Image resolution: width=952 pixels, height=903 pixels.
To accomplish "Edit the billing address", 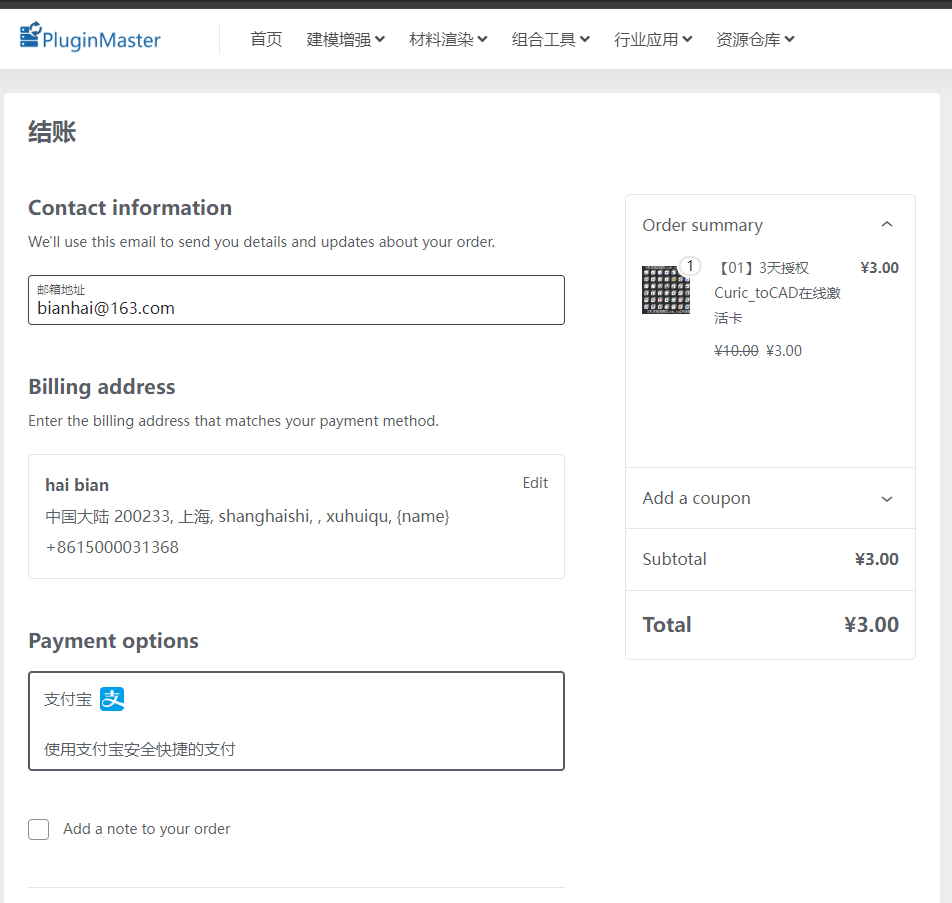I will pos(535,483).
